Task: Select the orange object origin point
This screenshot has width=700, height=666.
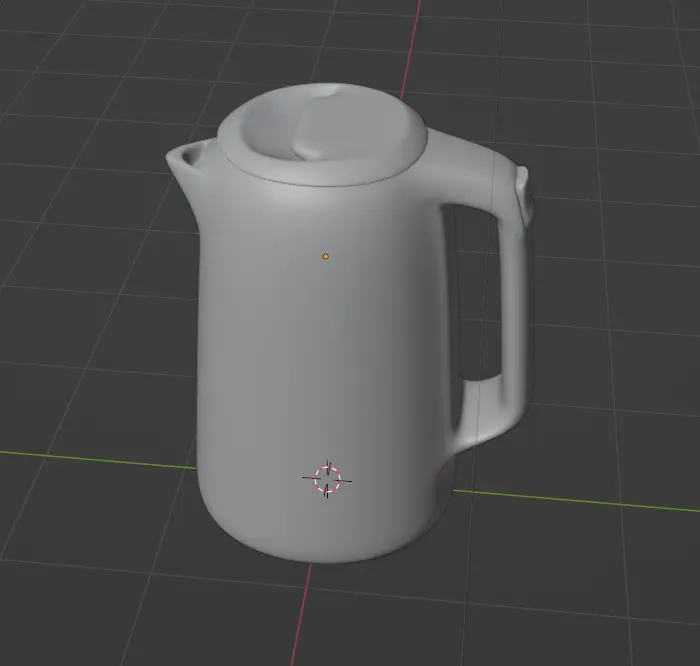Action: (x=325, y=257)
